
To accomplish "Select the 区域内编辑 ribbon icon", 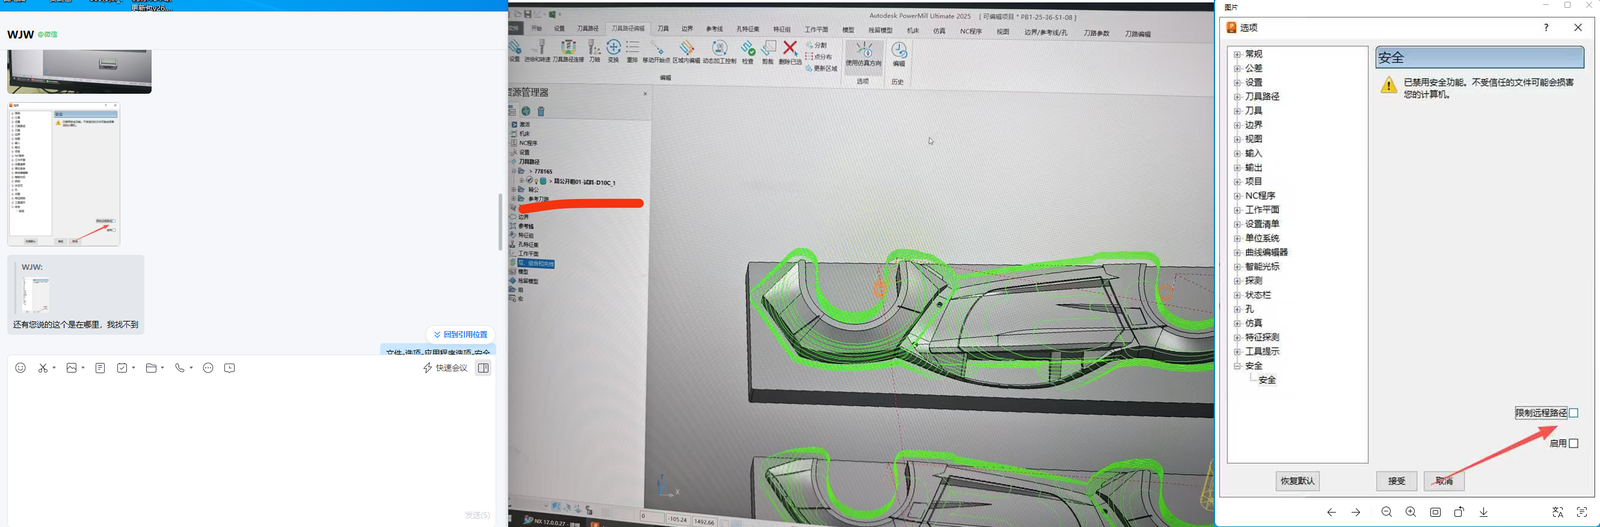I will [686, 51].
